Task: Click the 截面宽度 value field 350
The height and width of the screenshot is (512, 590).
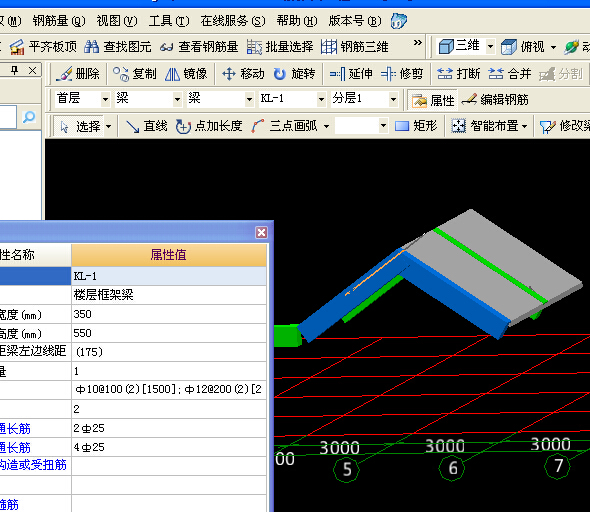Action: [169, 314]
